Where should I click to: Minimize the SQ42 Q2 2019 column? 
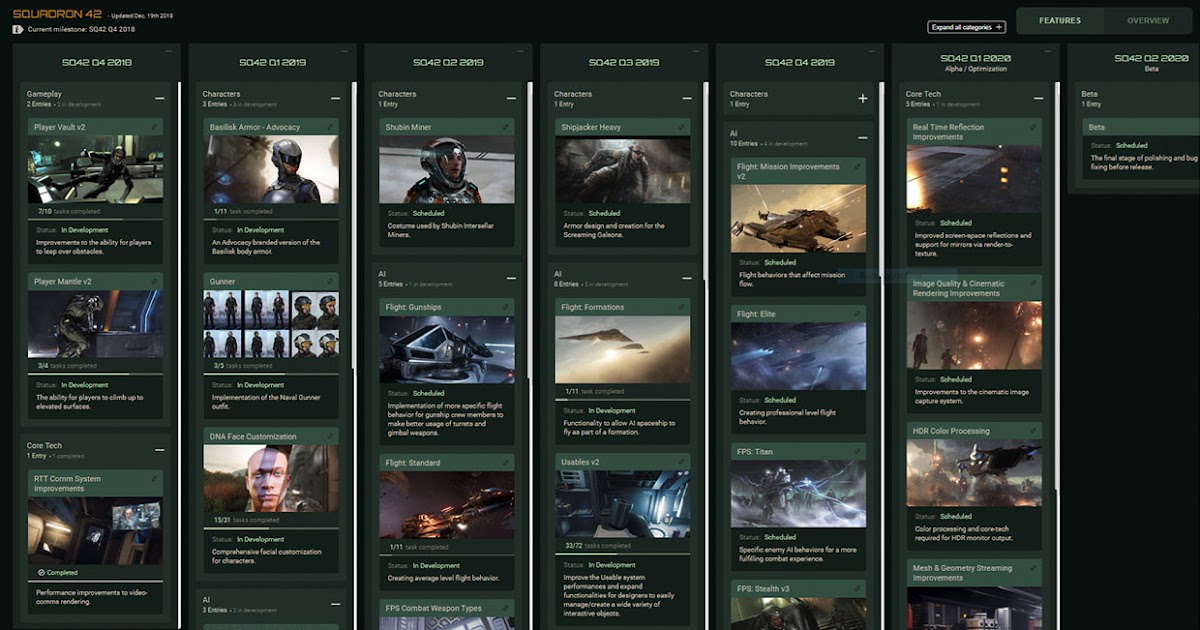pos(521,50)
